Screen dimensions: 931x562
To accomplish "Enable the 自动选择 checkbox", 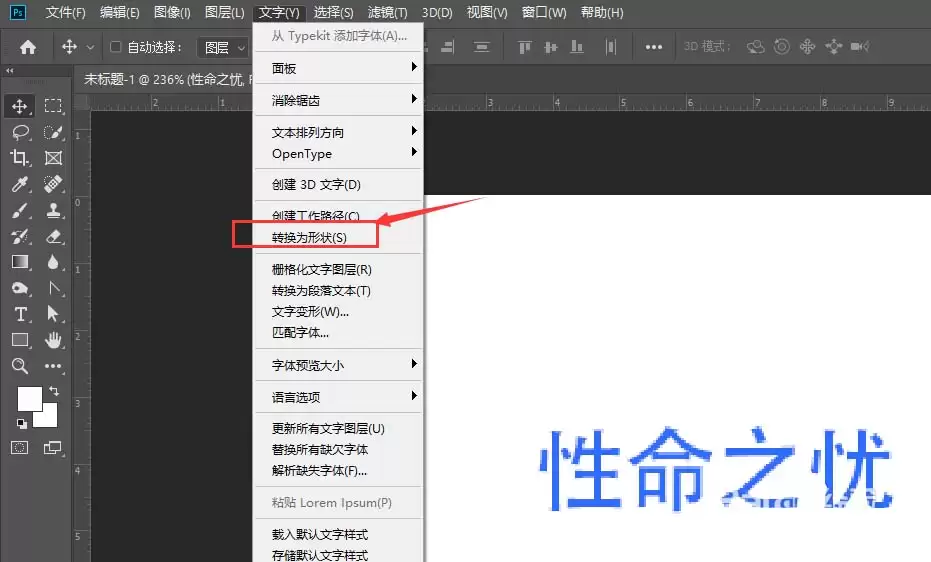I will click(x=116, y=46).
